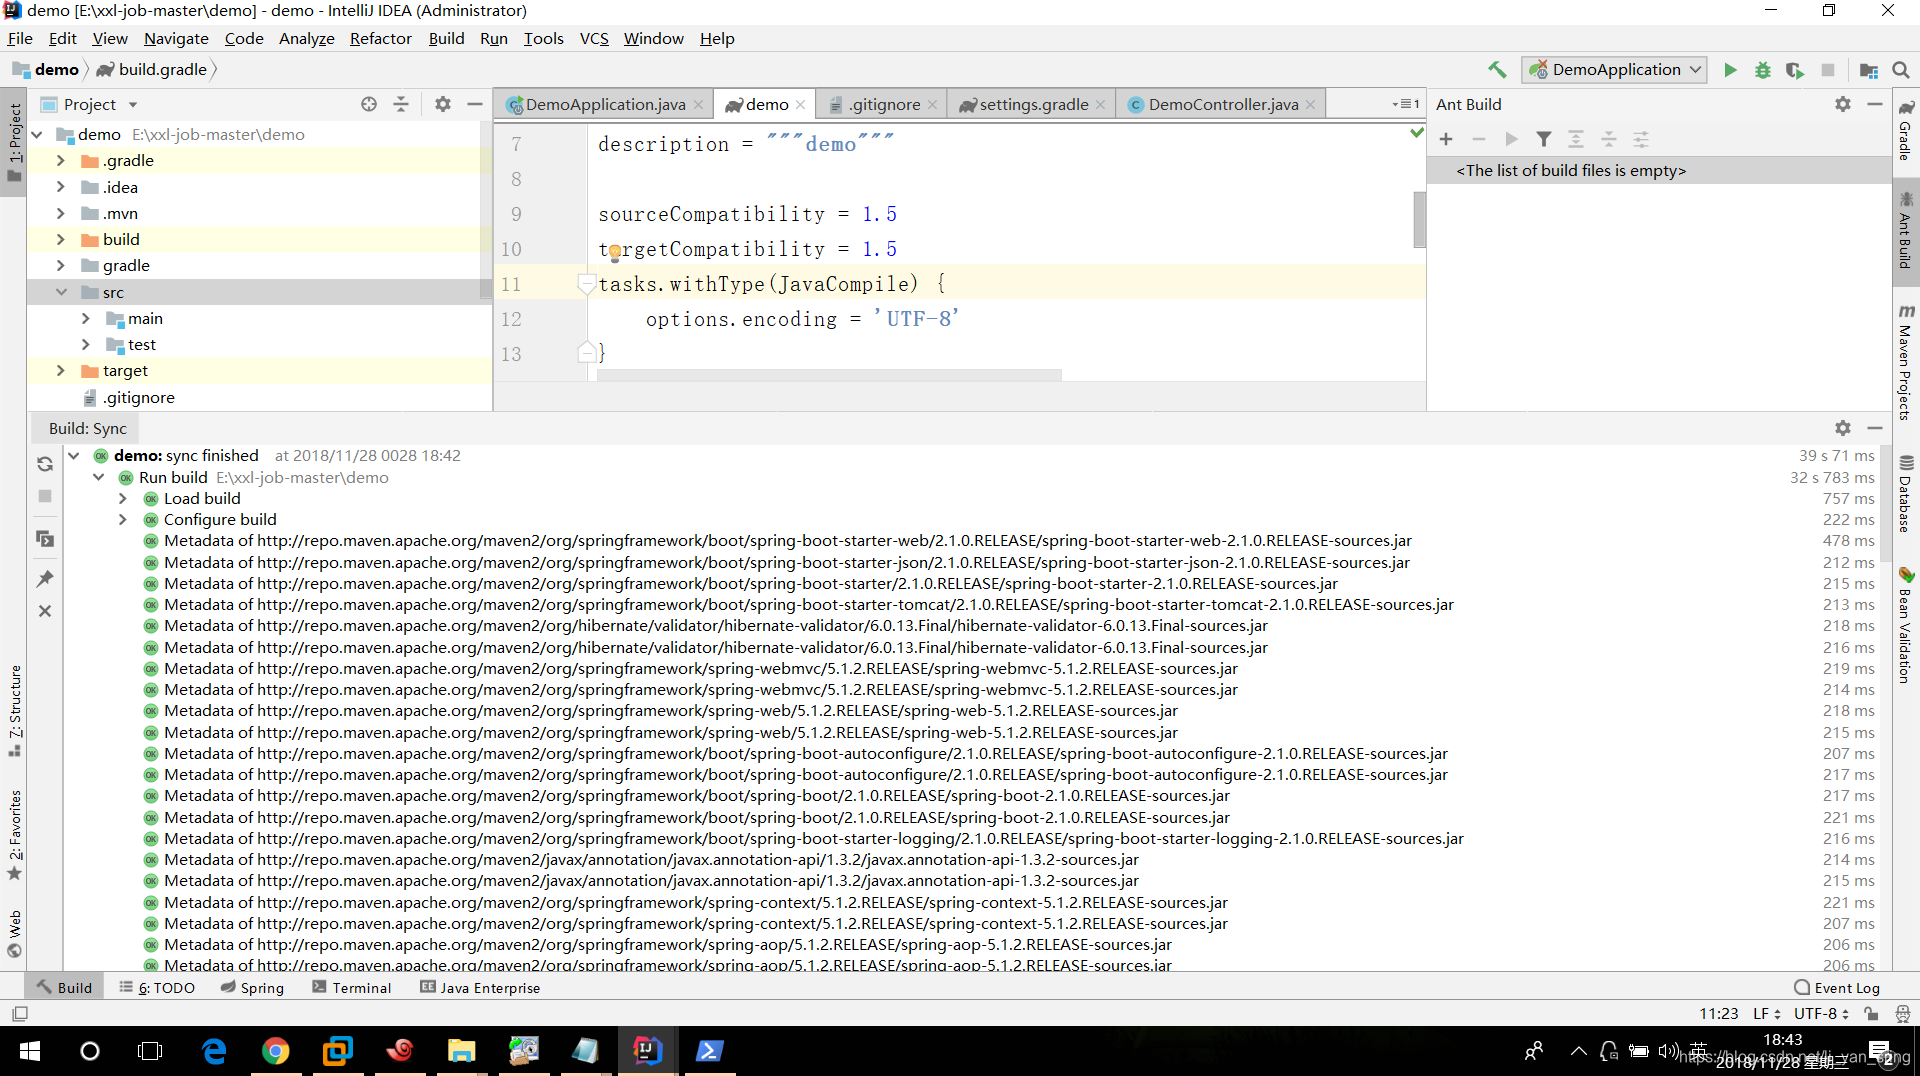This screenshot has width=1920, height=1076.
Task: Open the VCS menu
Action: tap(594, 38)
